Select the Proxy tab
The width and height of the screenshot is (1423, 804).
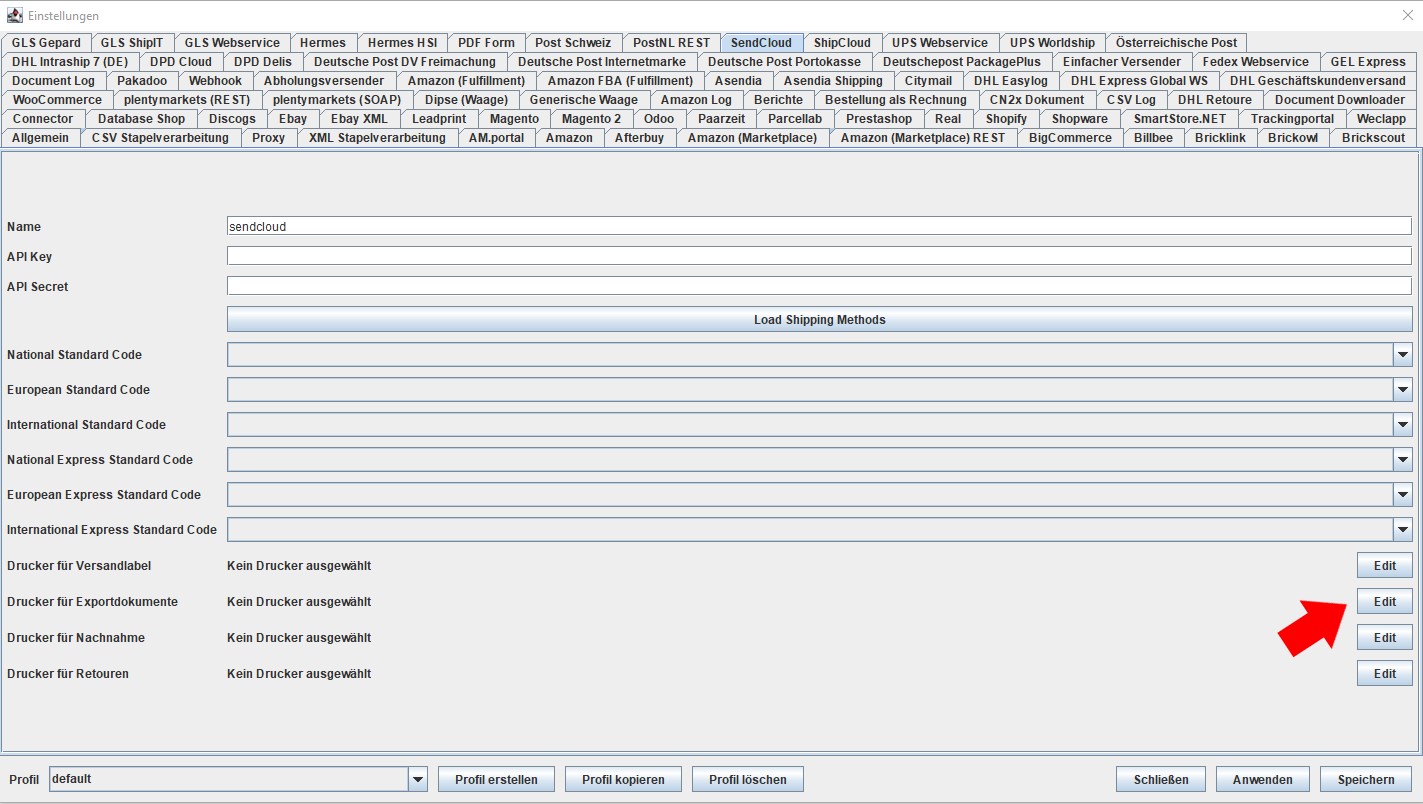click(x=268, y=138)
